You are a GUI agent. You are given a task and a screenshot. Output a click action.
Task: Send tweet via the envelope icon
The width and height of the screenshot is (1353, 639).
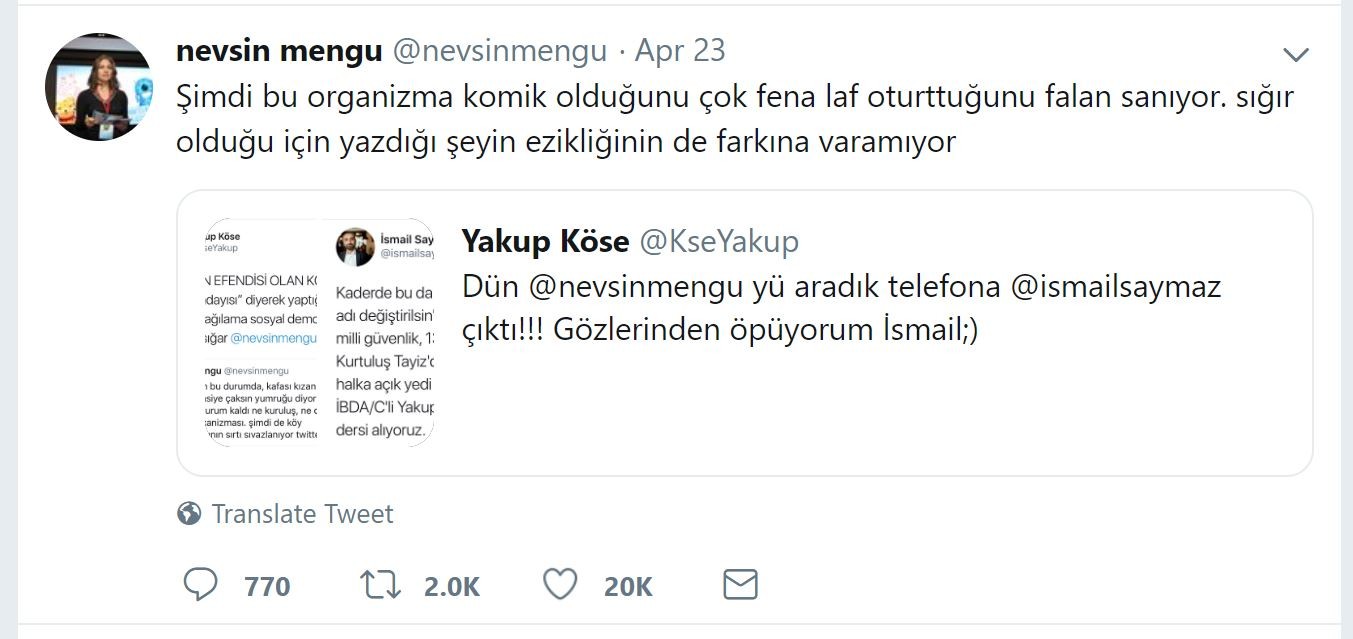pos(740,584)
